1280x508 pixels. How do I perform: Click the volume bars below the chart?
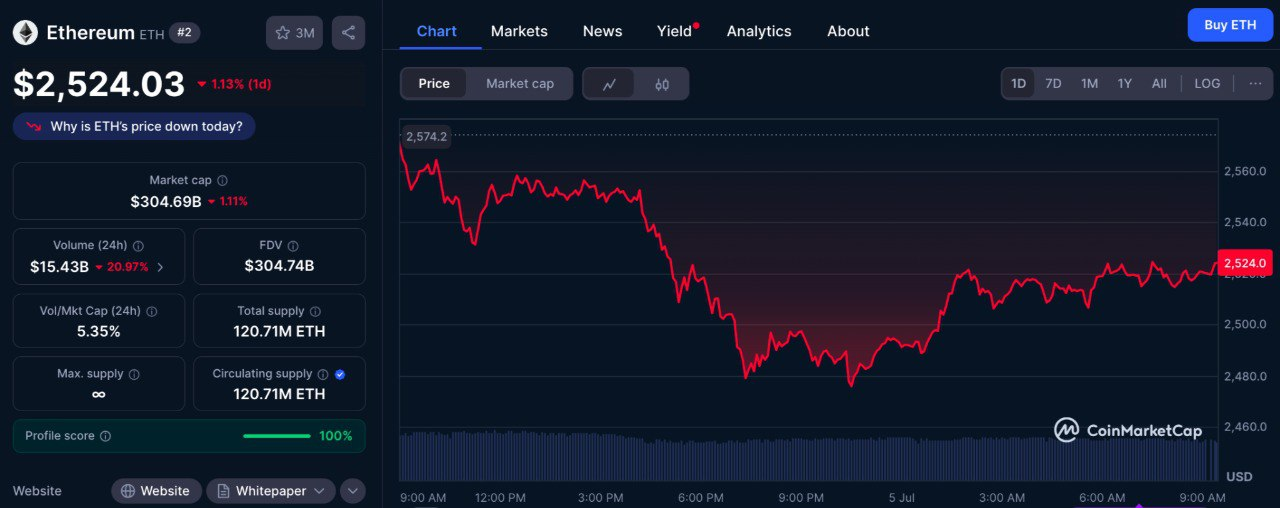[809, 456]
